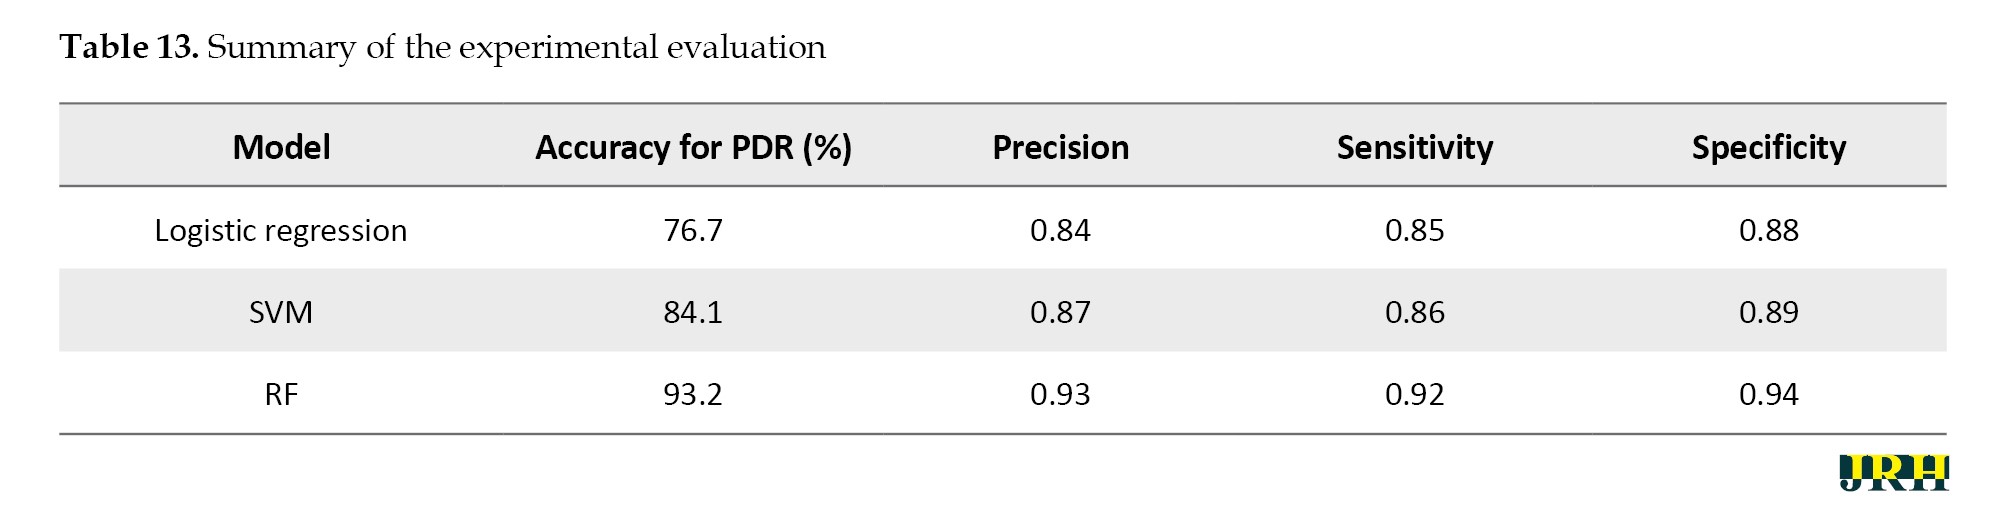The image size is (1997, 510).
Task: Click the 0.85 sensitivity value
Action: pyautogui.click(x=1414, y=231)
